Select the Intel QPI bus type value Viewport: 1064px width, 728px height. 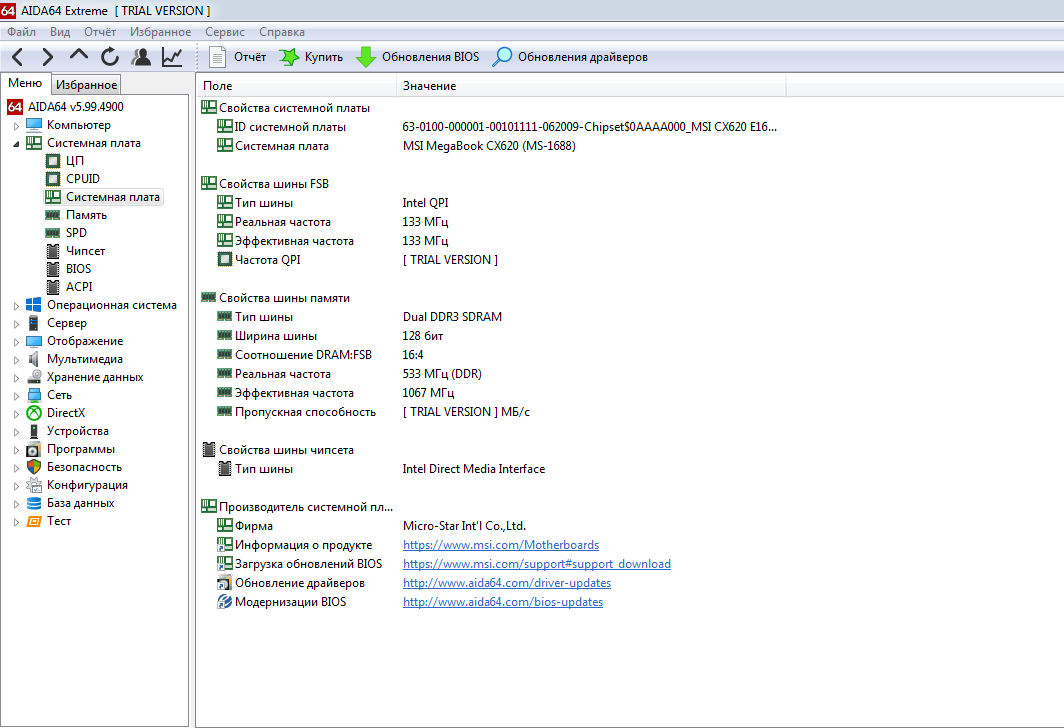point(425,203)
